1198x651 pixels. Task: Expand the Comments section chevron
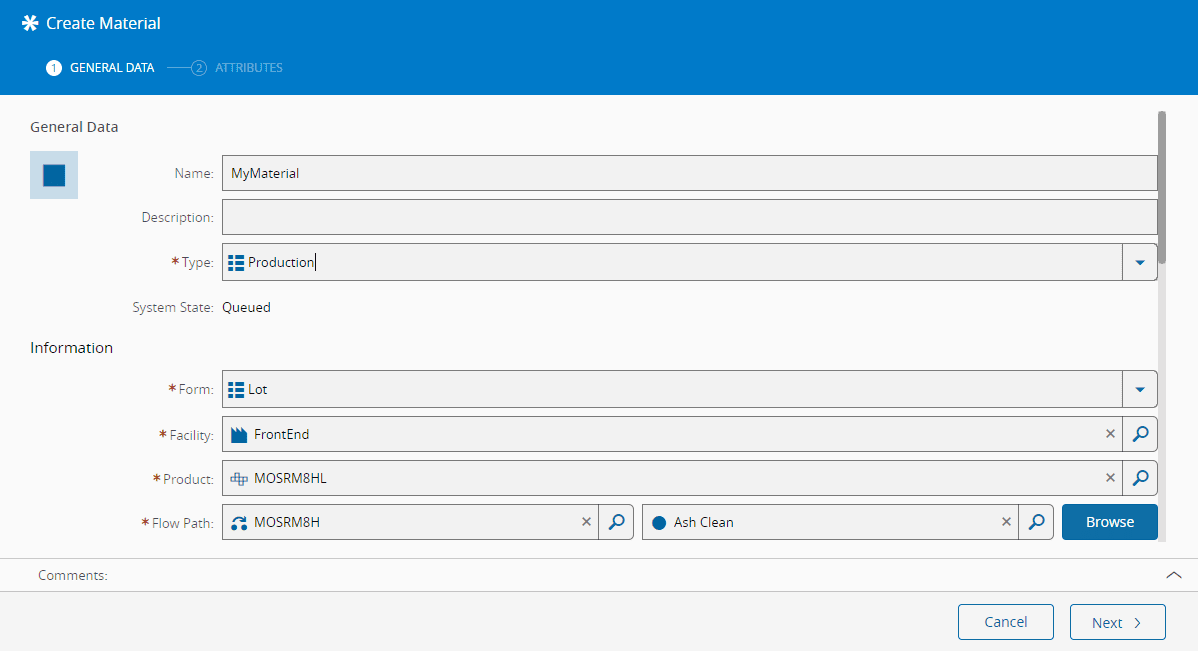(1174, 575)
